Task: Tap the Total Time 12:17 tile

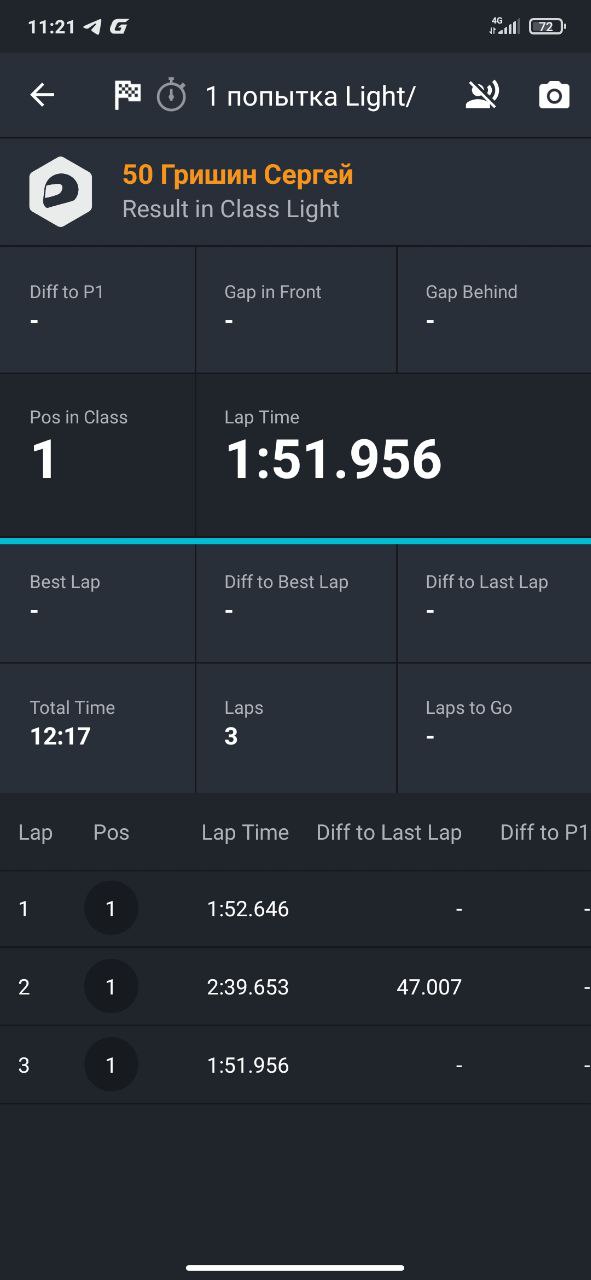Action: coord(97,727)
